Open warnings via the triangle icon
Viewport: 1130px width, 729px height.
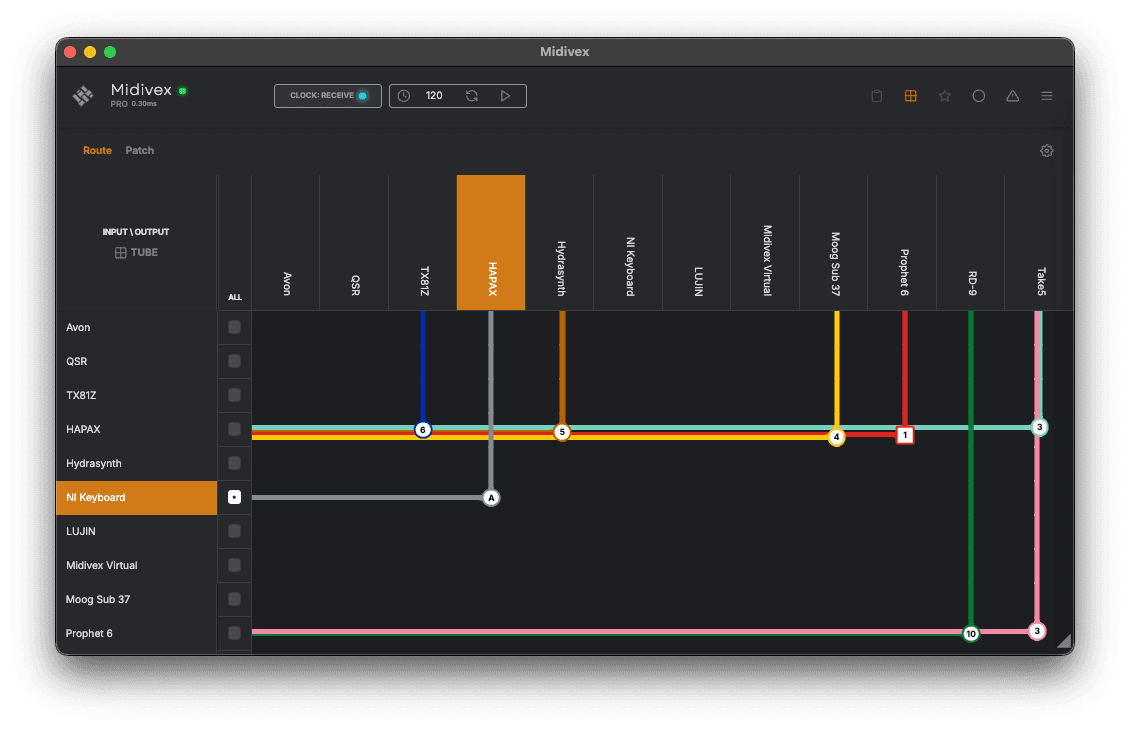coord(1012,95)
